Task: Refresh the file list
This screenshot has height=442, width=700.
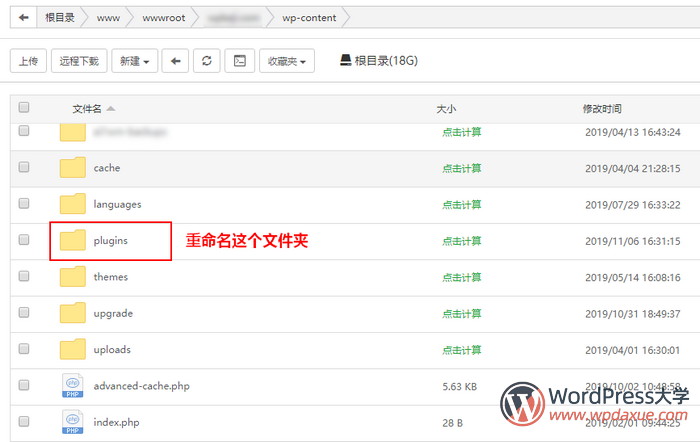Action: (207, 61)
